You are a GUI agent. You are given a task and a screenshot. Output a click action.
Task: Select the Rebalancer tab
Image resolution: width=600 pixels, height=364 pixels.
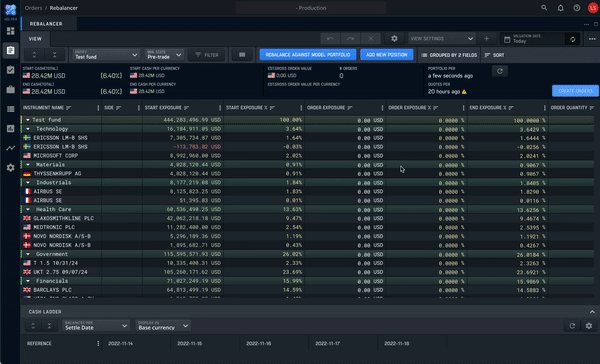[46, 24]
